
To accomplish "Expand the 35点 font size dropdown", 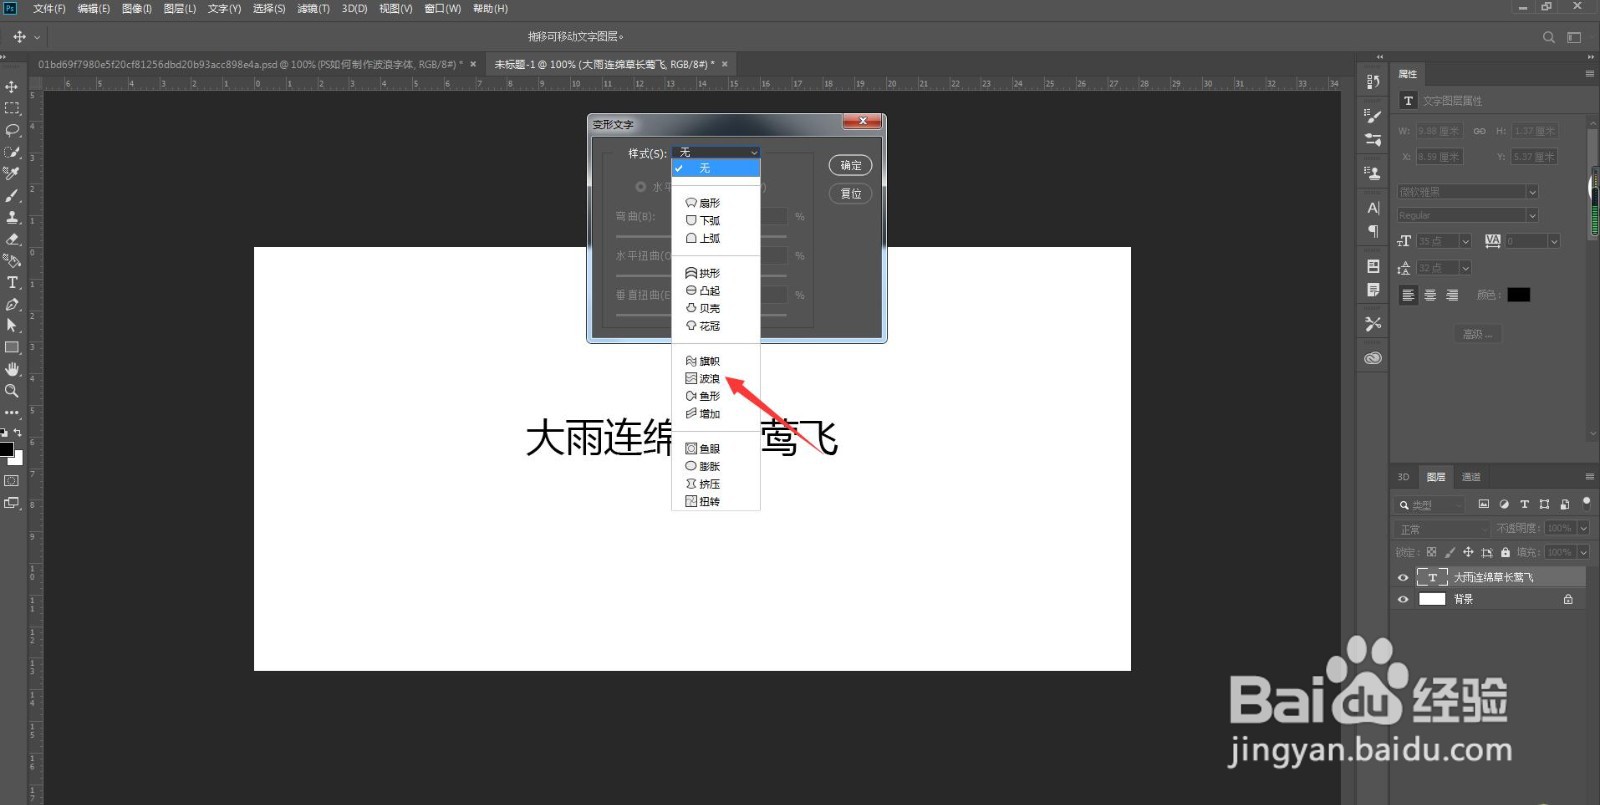I will click(1466, 242).
